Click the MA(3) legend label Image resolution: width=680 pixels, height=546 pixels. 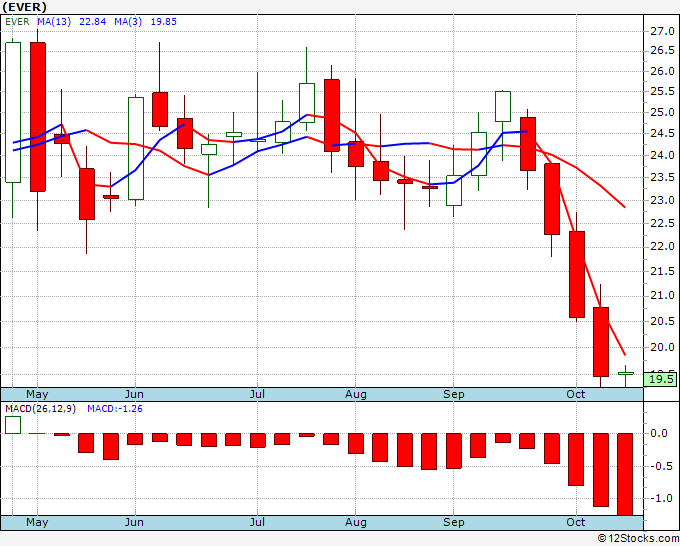click(128, 22)
